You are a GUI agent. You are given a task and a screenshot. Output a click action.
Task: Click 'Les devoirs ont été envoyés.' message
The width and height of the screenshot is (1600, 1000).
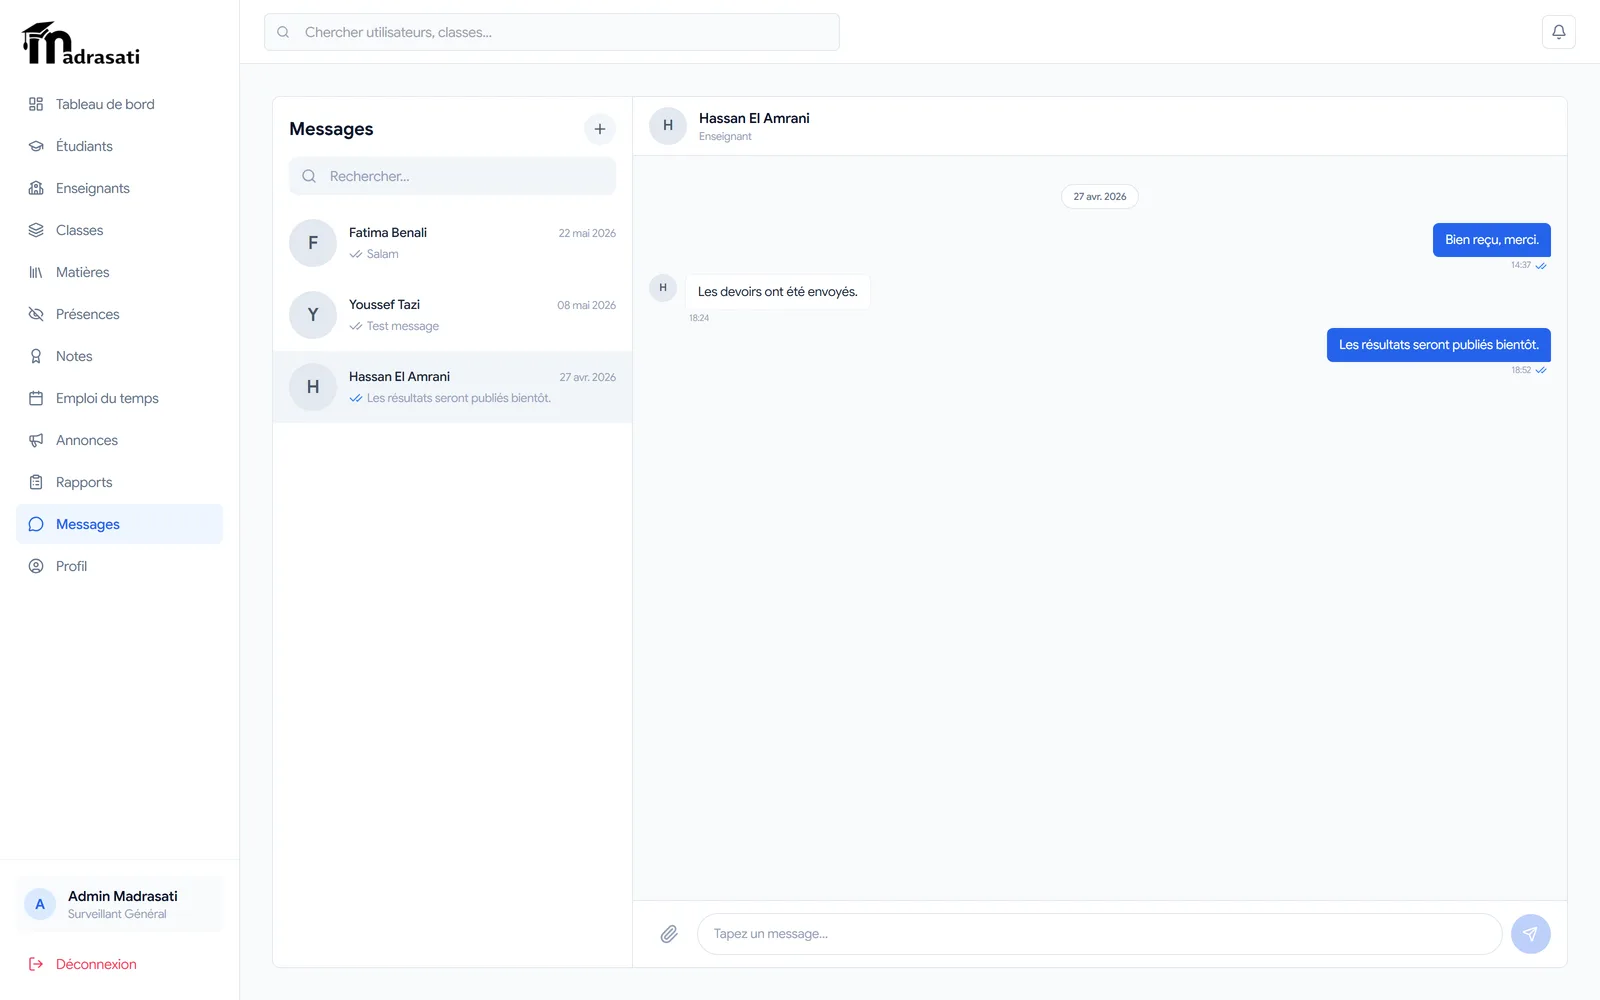coord(777,292)
